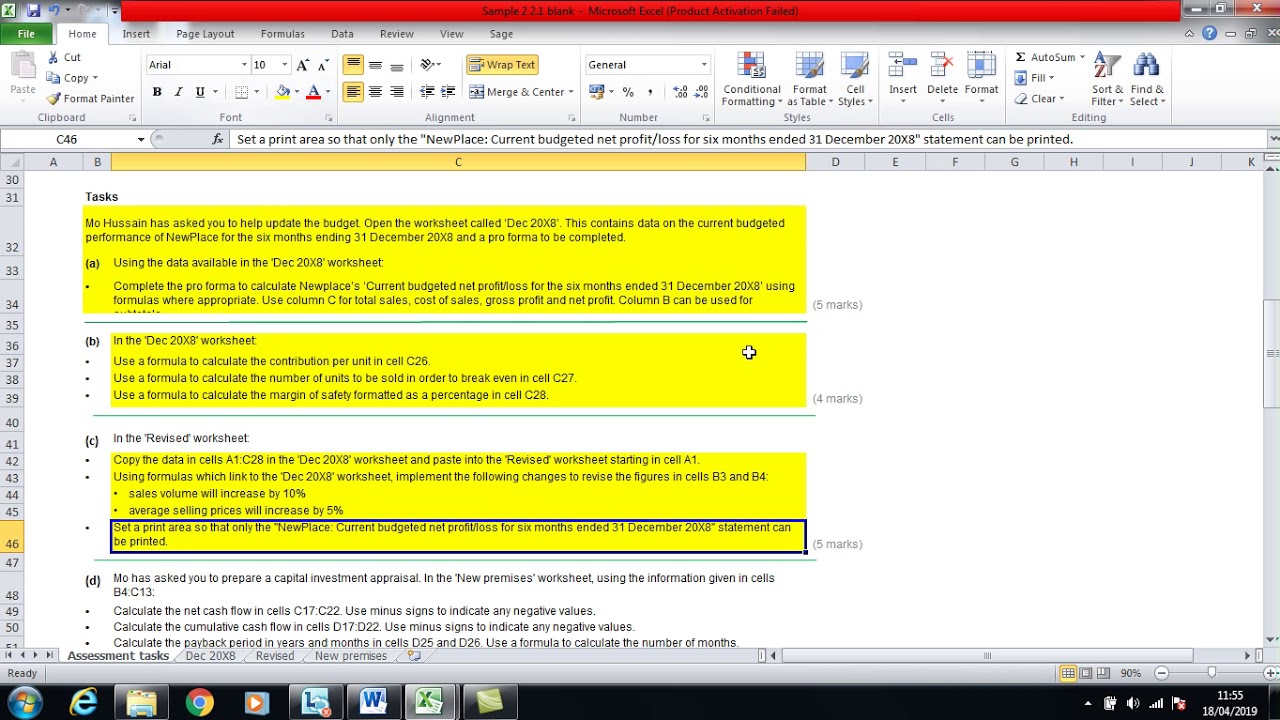Viewport: 1280px width, 720px height.
Task: Open the Revised worksheet tab
Action: pyautogui.click(x=274, y=656)
